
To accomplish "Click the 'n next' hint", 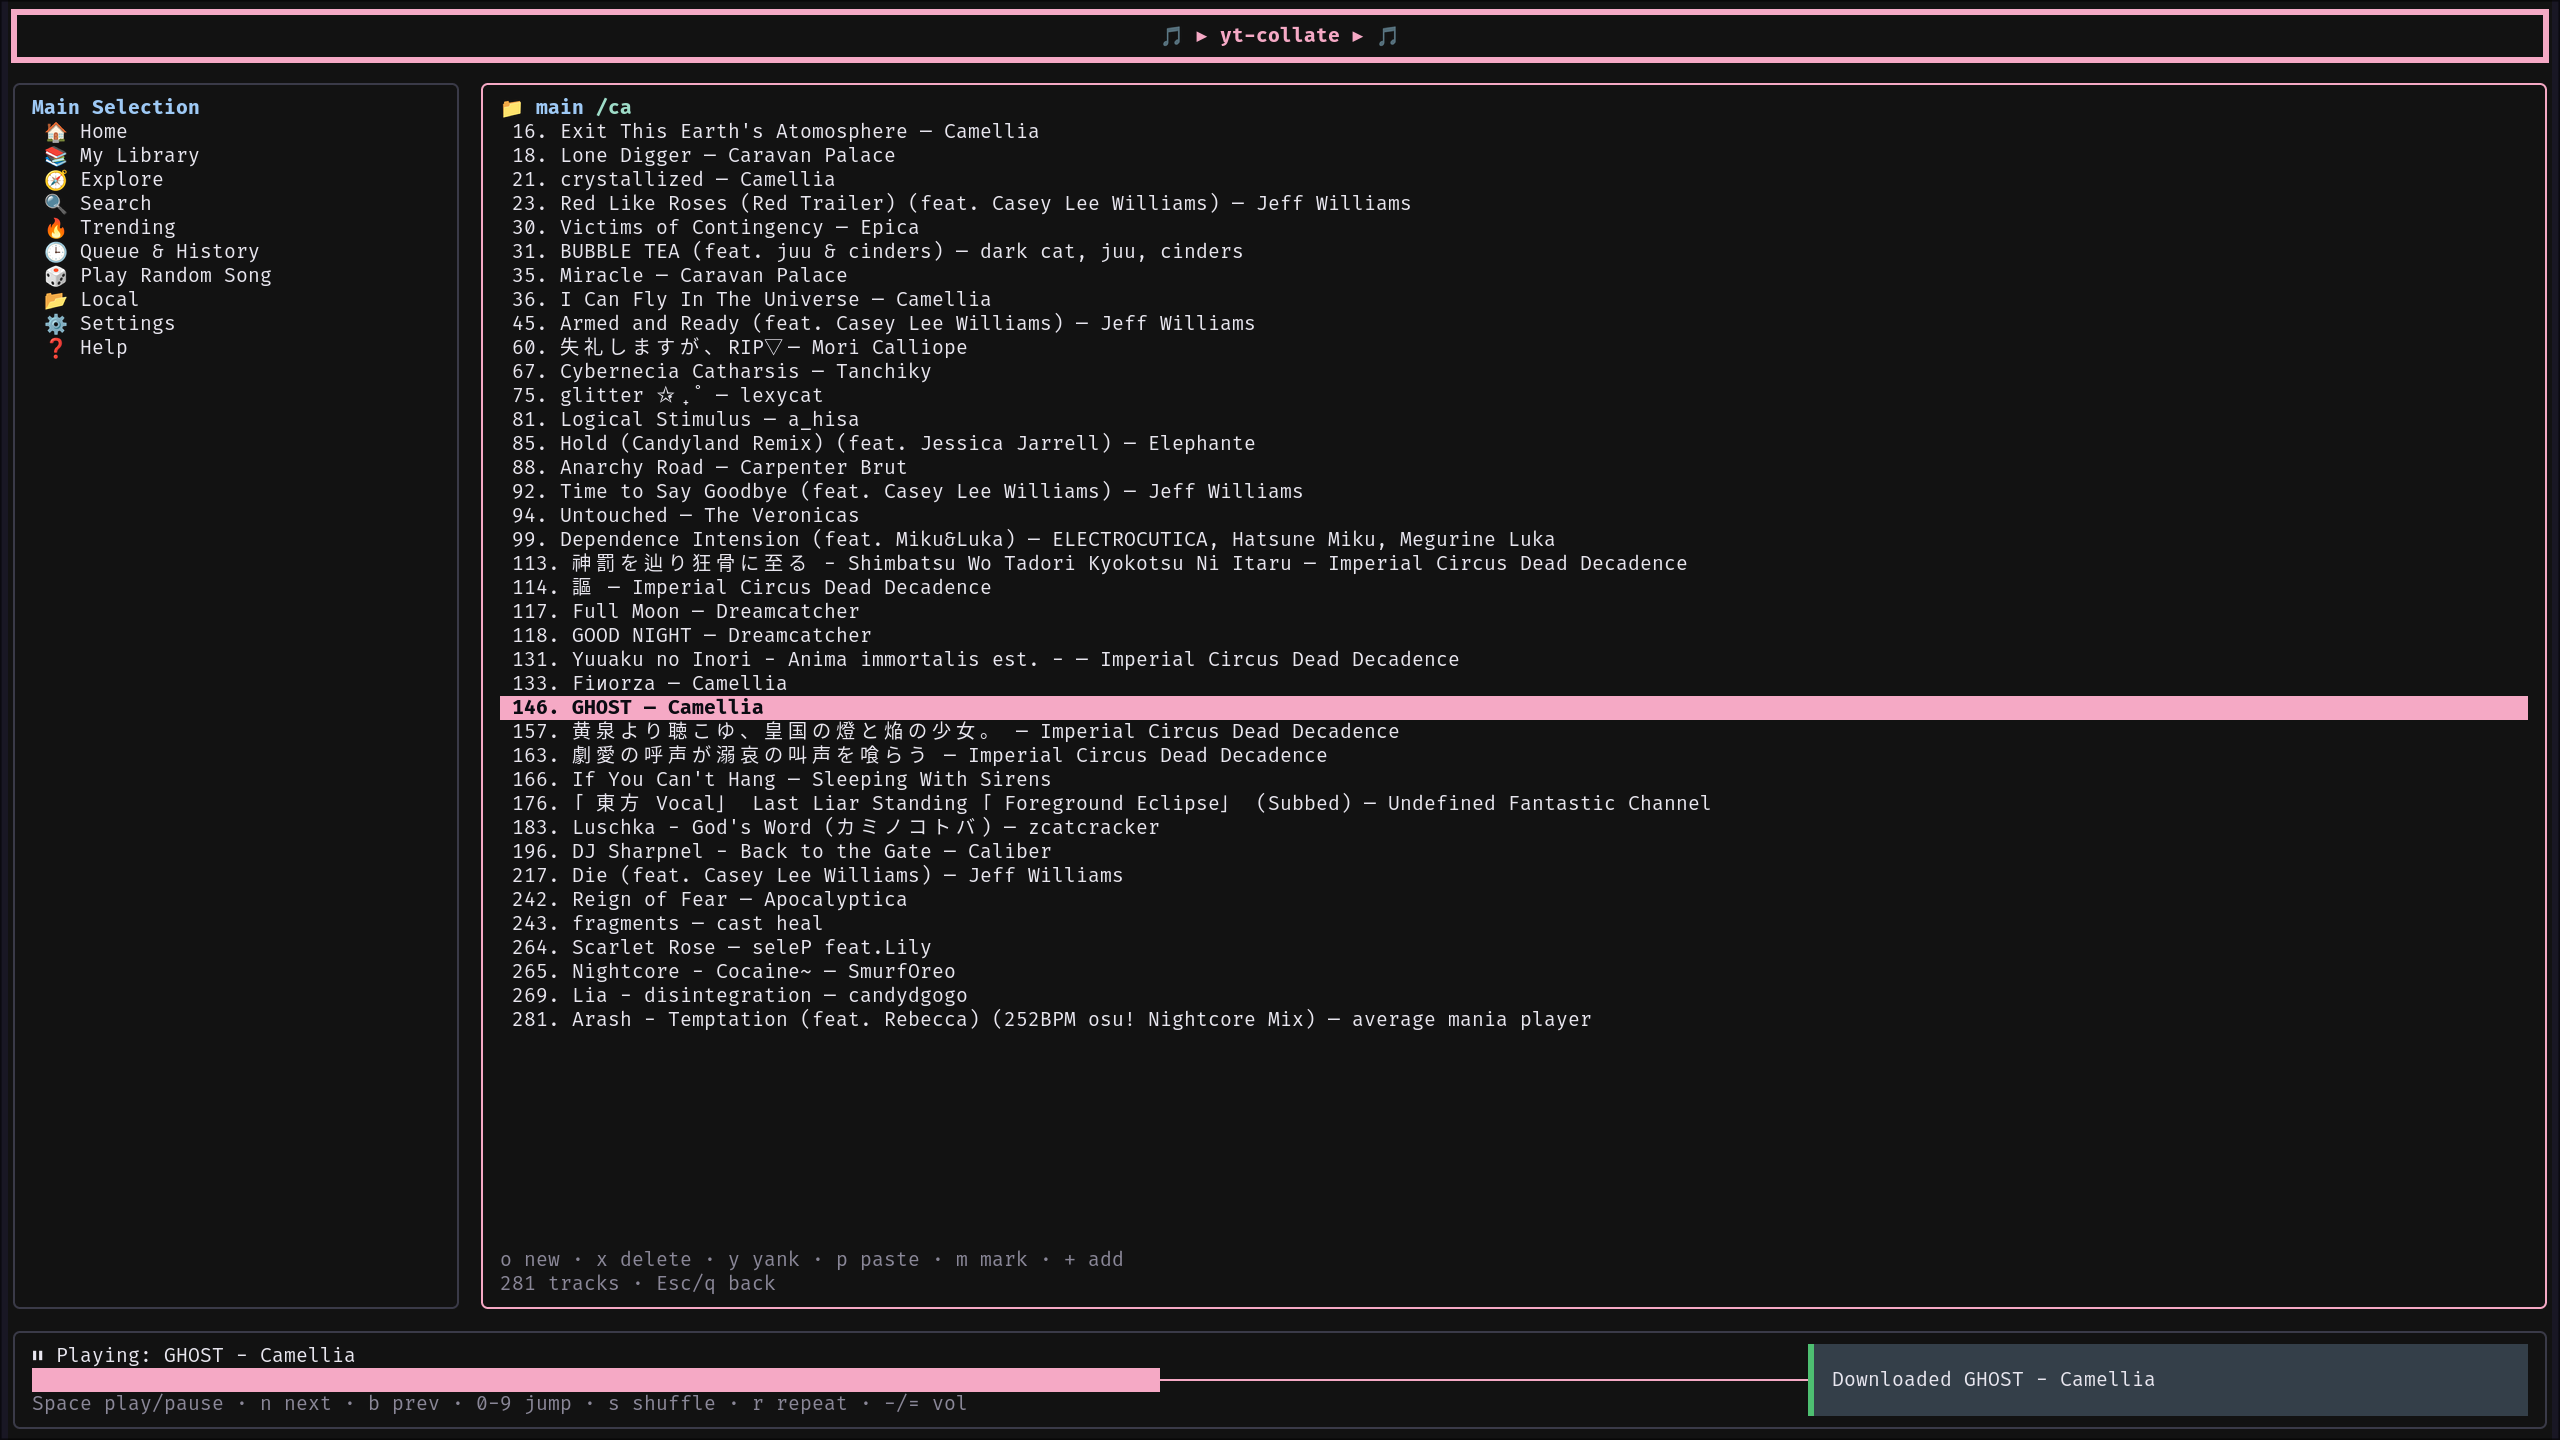I will 296,1404.
